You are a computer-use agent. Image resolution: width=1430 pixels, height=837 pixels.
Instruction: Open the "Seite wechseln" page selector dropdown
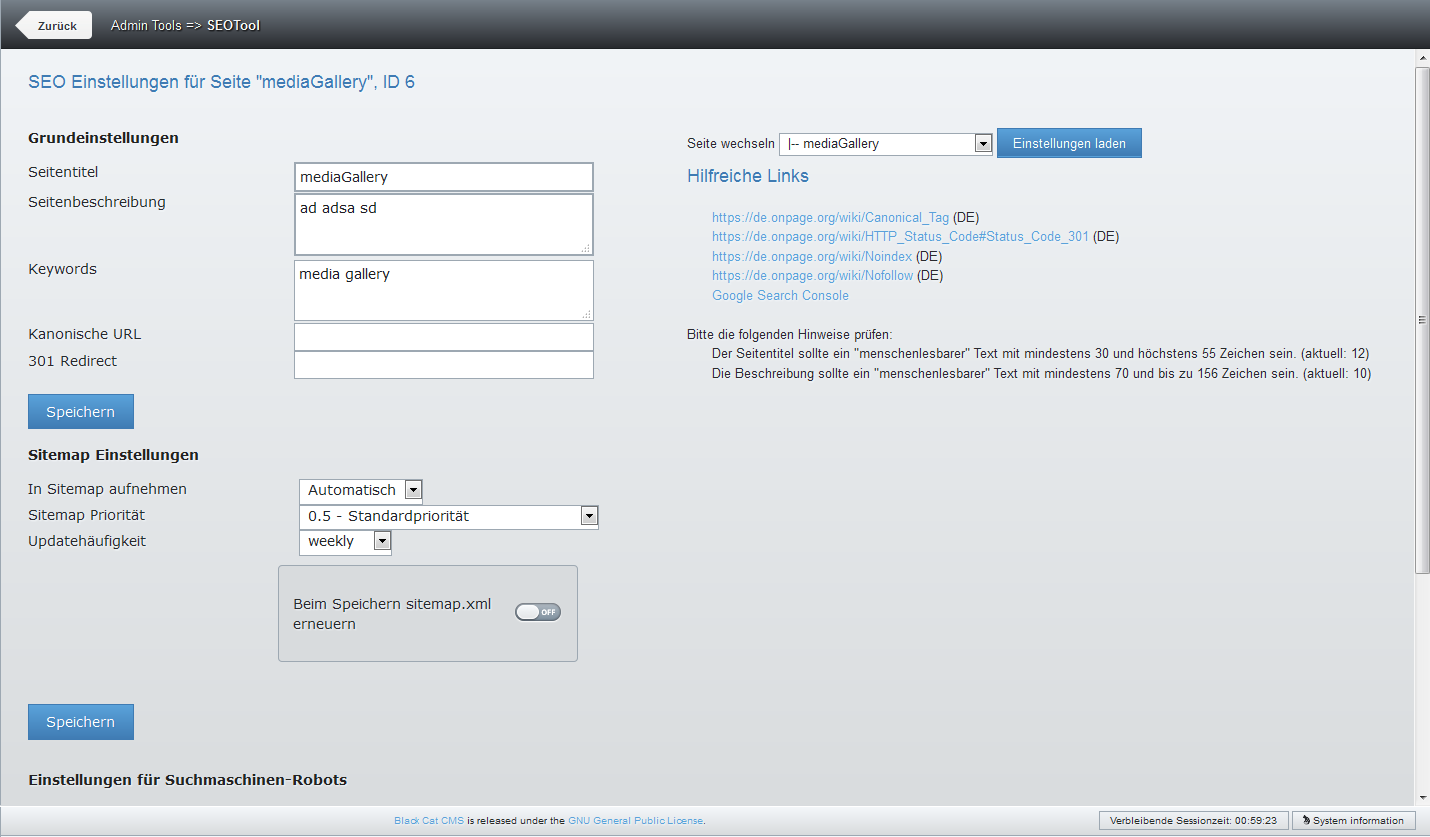coord(981,143)
